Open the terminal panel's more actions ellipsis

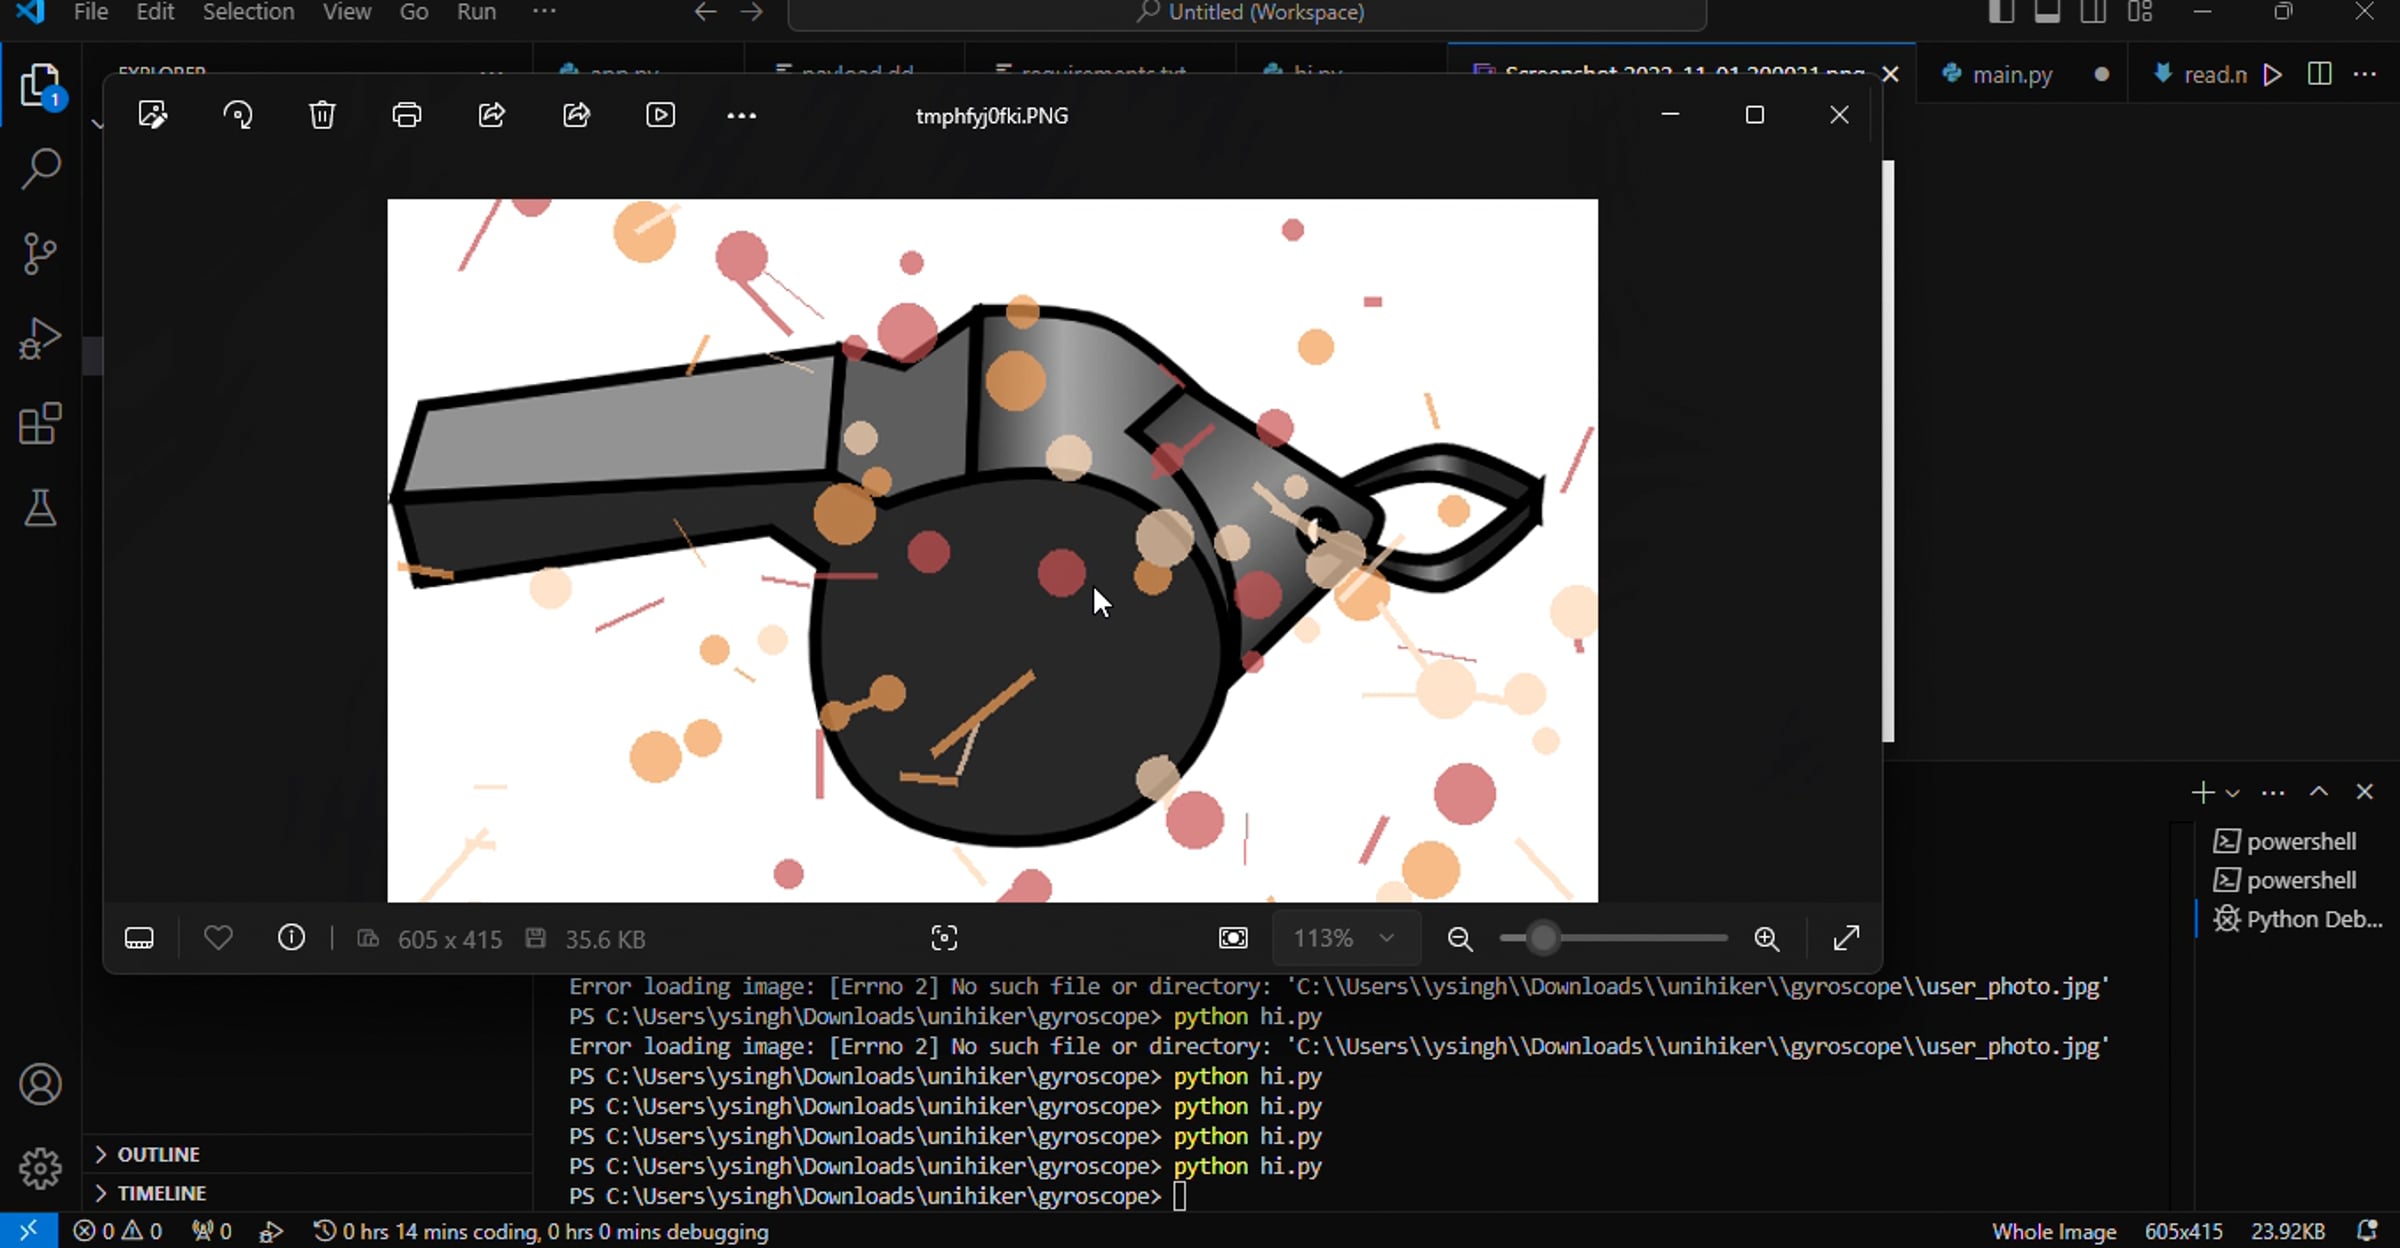coord(2273,793)
